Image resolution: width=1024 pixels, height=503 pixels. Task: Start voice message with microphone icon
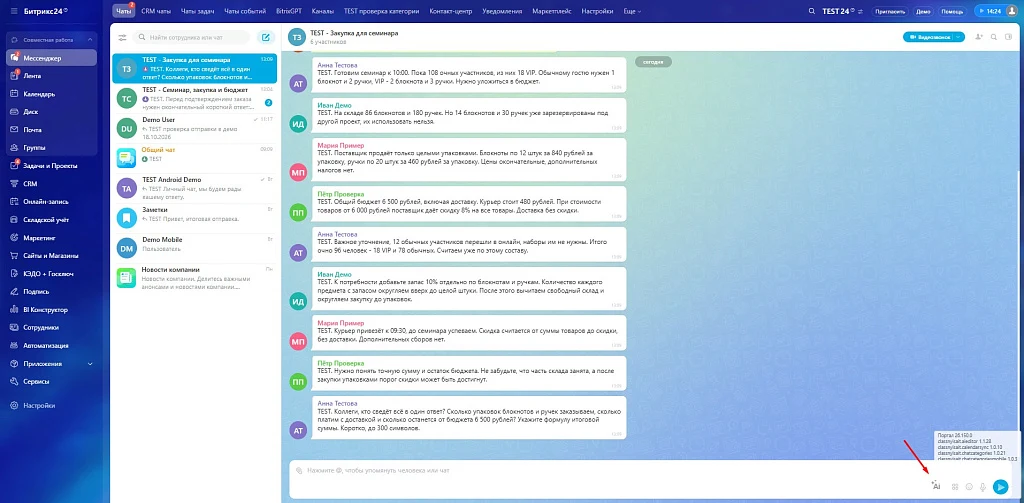point(983,487)
